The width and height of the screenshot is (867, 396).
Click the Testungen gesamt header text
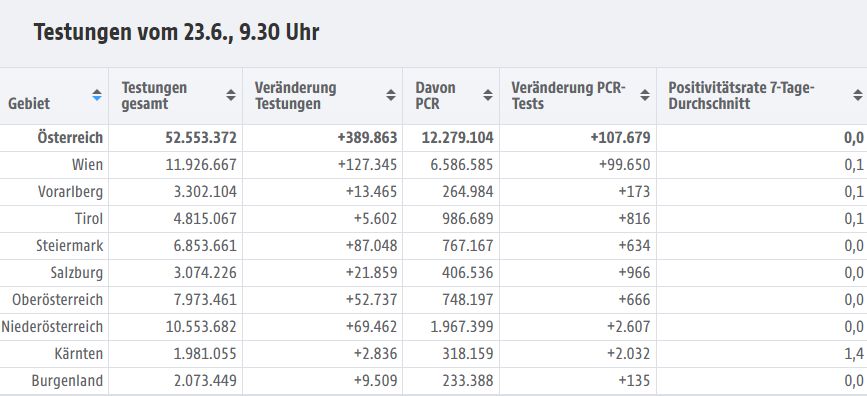click(154, 96)
